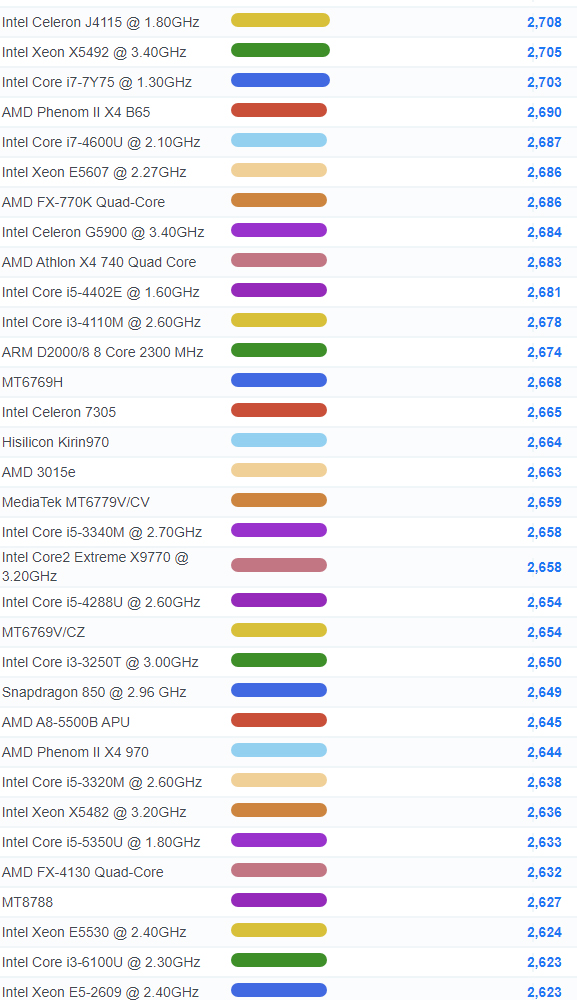Click Intel Core i5-3340M @ 2.70GHz
This screenshot has width=577, height=1000.
tap(102, 532)
